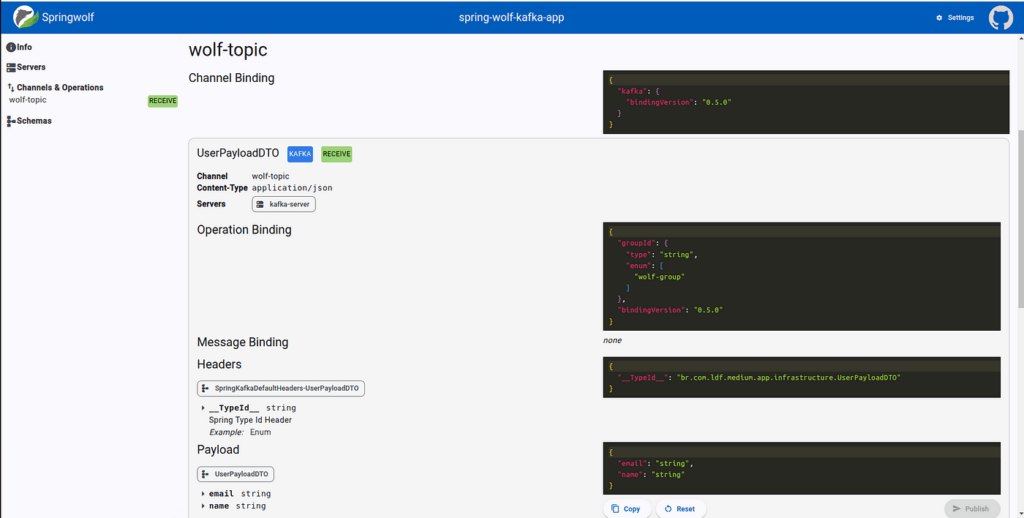Open the SpringKafkaDefaultHeaders-UserPayloadDTO schema link
This screenshot has width=1024, height=518.
coord(281,388)
